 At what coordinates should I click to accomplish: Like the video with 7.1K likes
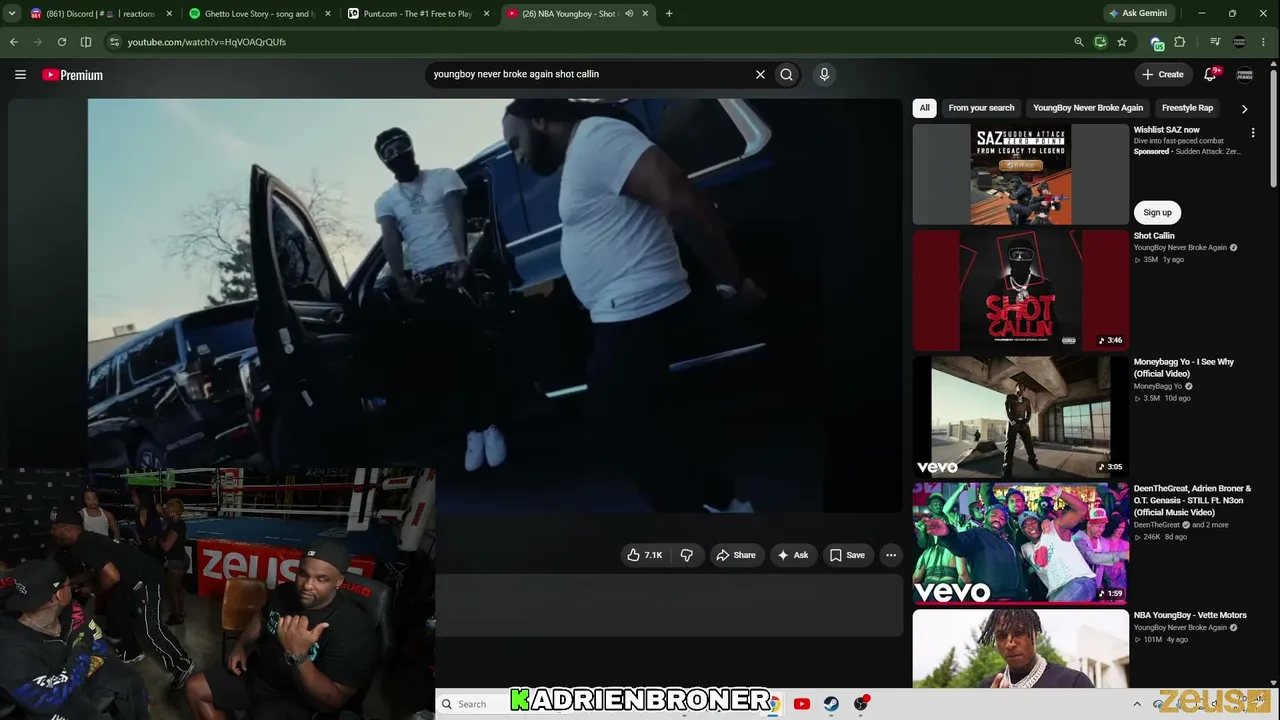pyautogui.click(x=645, y=555)
